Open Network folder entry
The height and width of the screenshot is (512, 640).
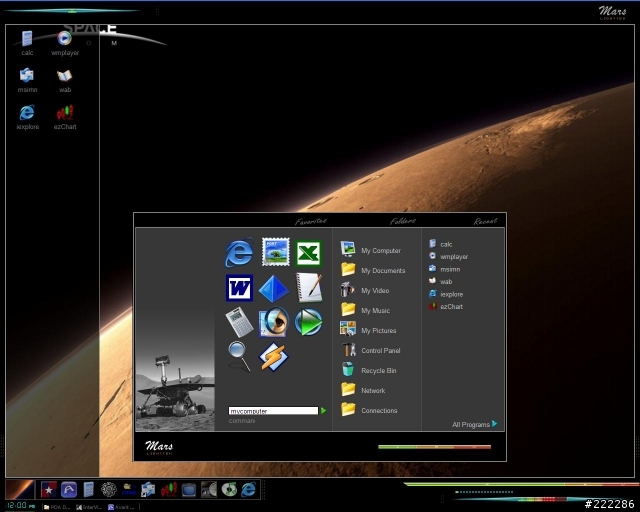tap(363, 390)
